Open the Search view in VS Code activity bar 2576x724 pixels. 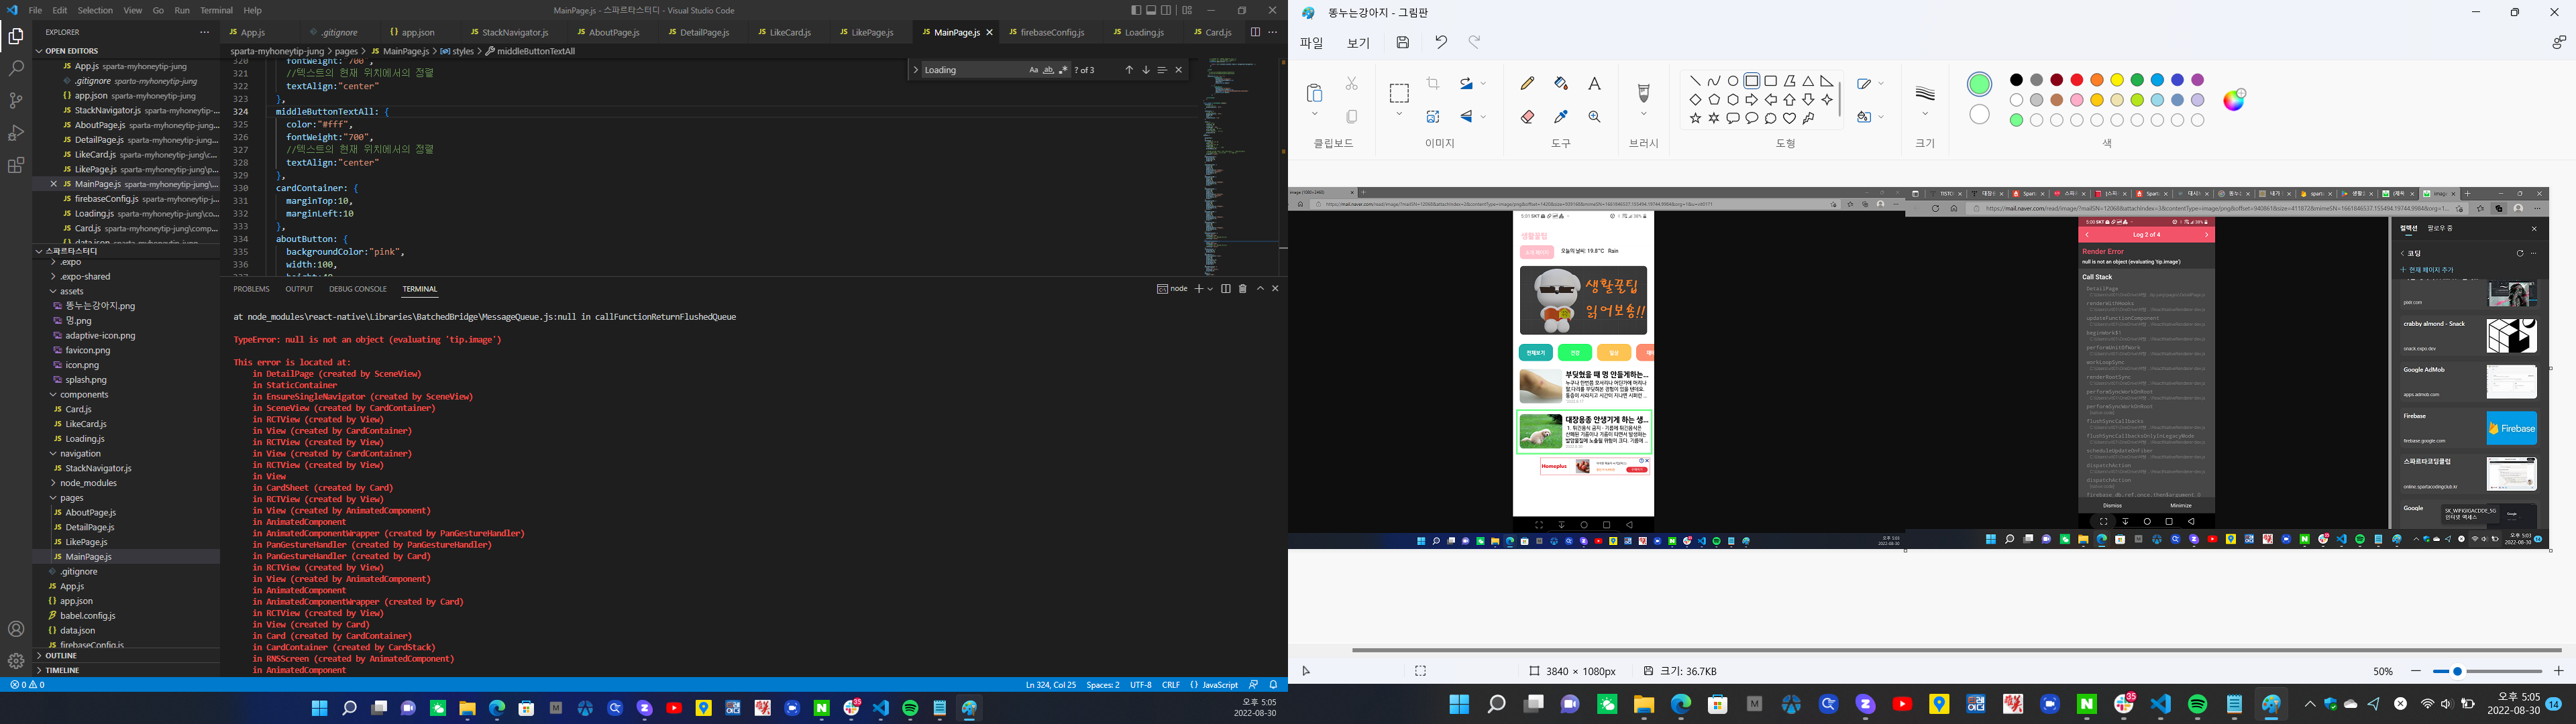tap(16, 68)
